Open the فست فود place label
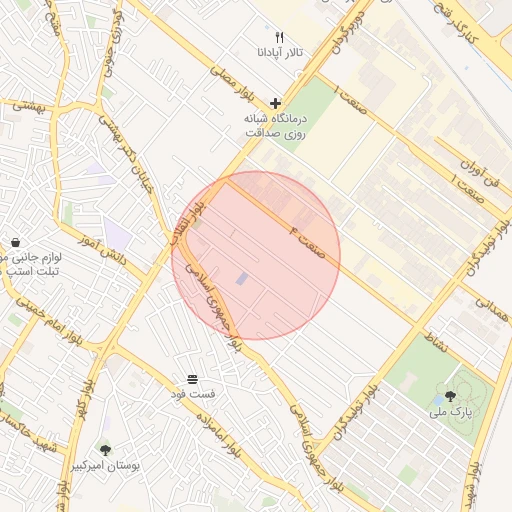Viewport: 512px width, 512px height. (193, 394)
